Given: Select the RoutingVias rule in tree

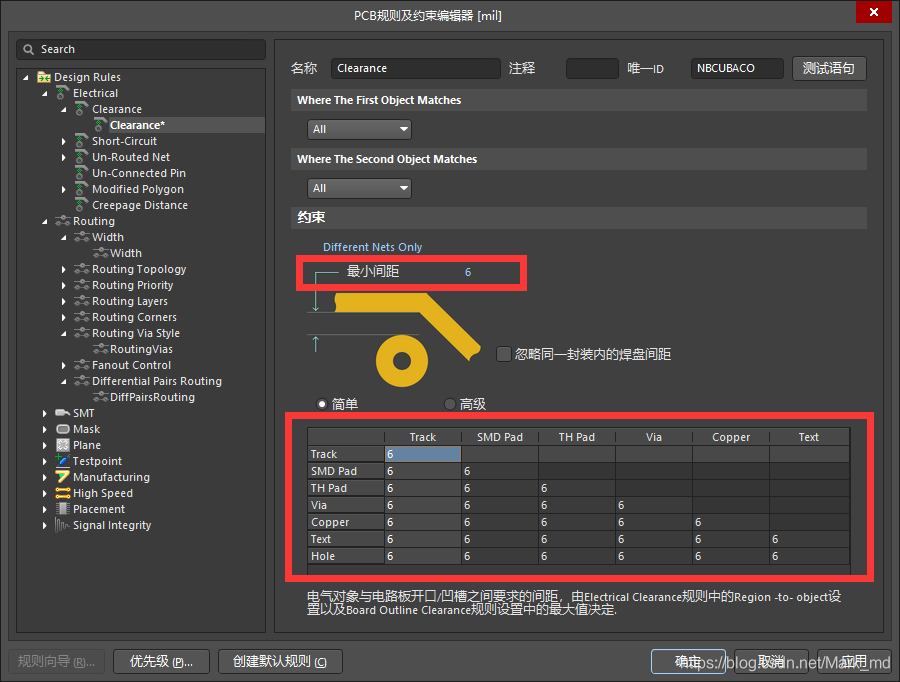Looking at the screenshot, I should click(141, 349).
